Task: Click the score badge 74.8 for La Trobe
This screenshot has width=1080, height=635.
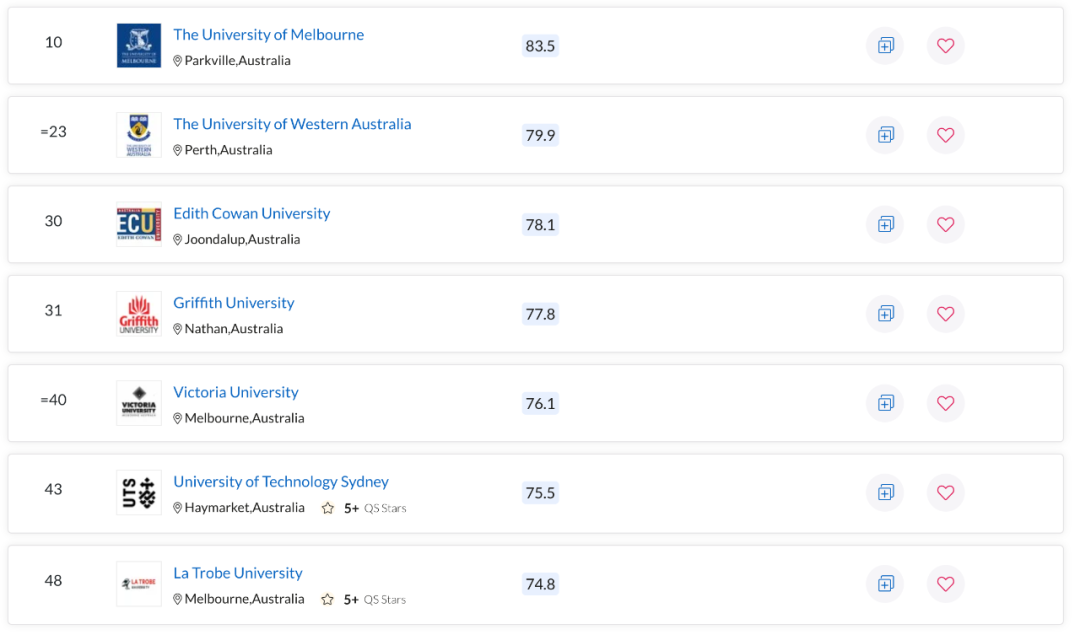Action: click(539, 583)
